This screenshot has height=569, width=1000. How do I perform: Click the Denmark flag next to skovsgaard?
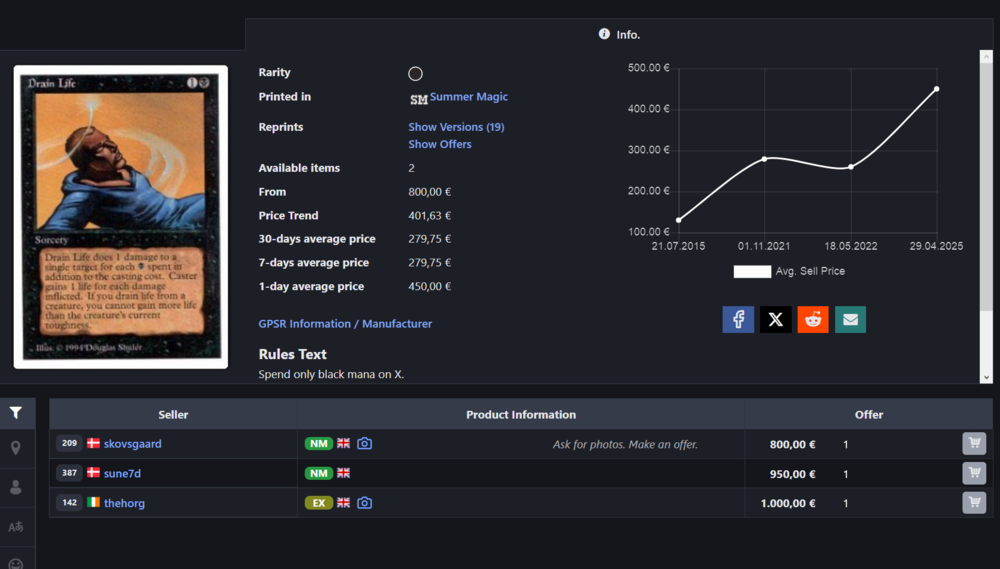[93, 443]
